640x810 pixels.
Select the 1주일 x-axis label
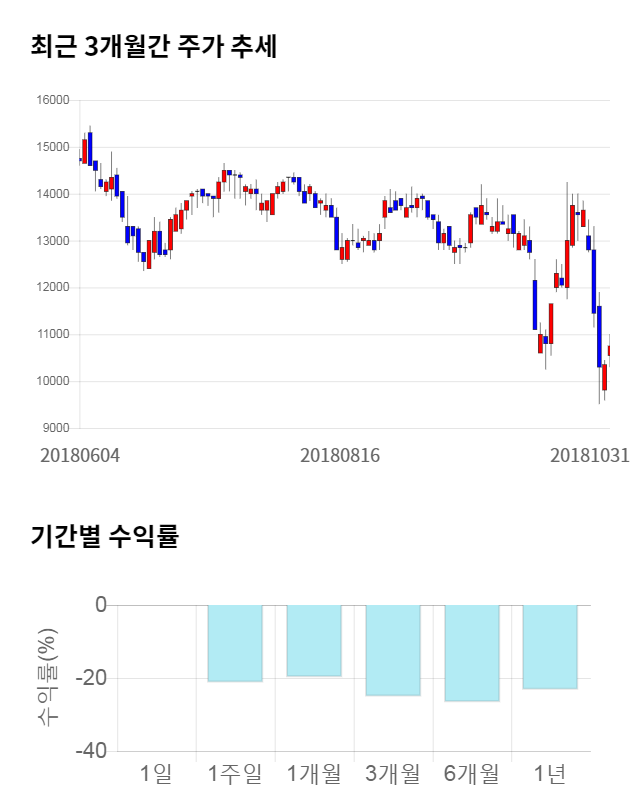tap(235, 773)
